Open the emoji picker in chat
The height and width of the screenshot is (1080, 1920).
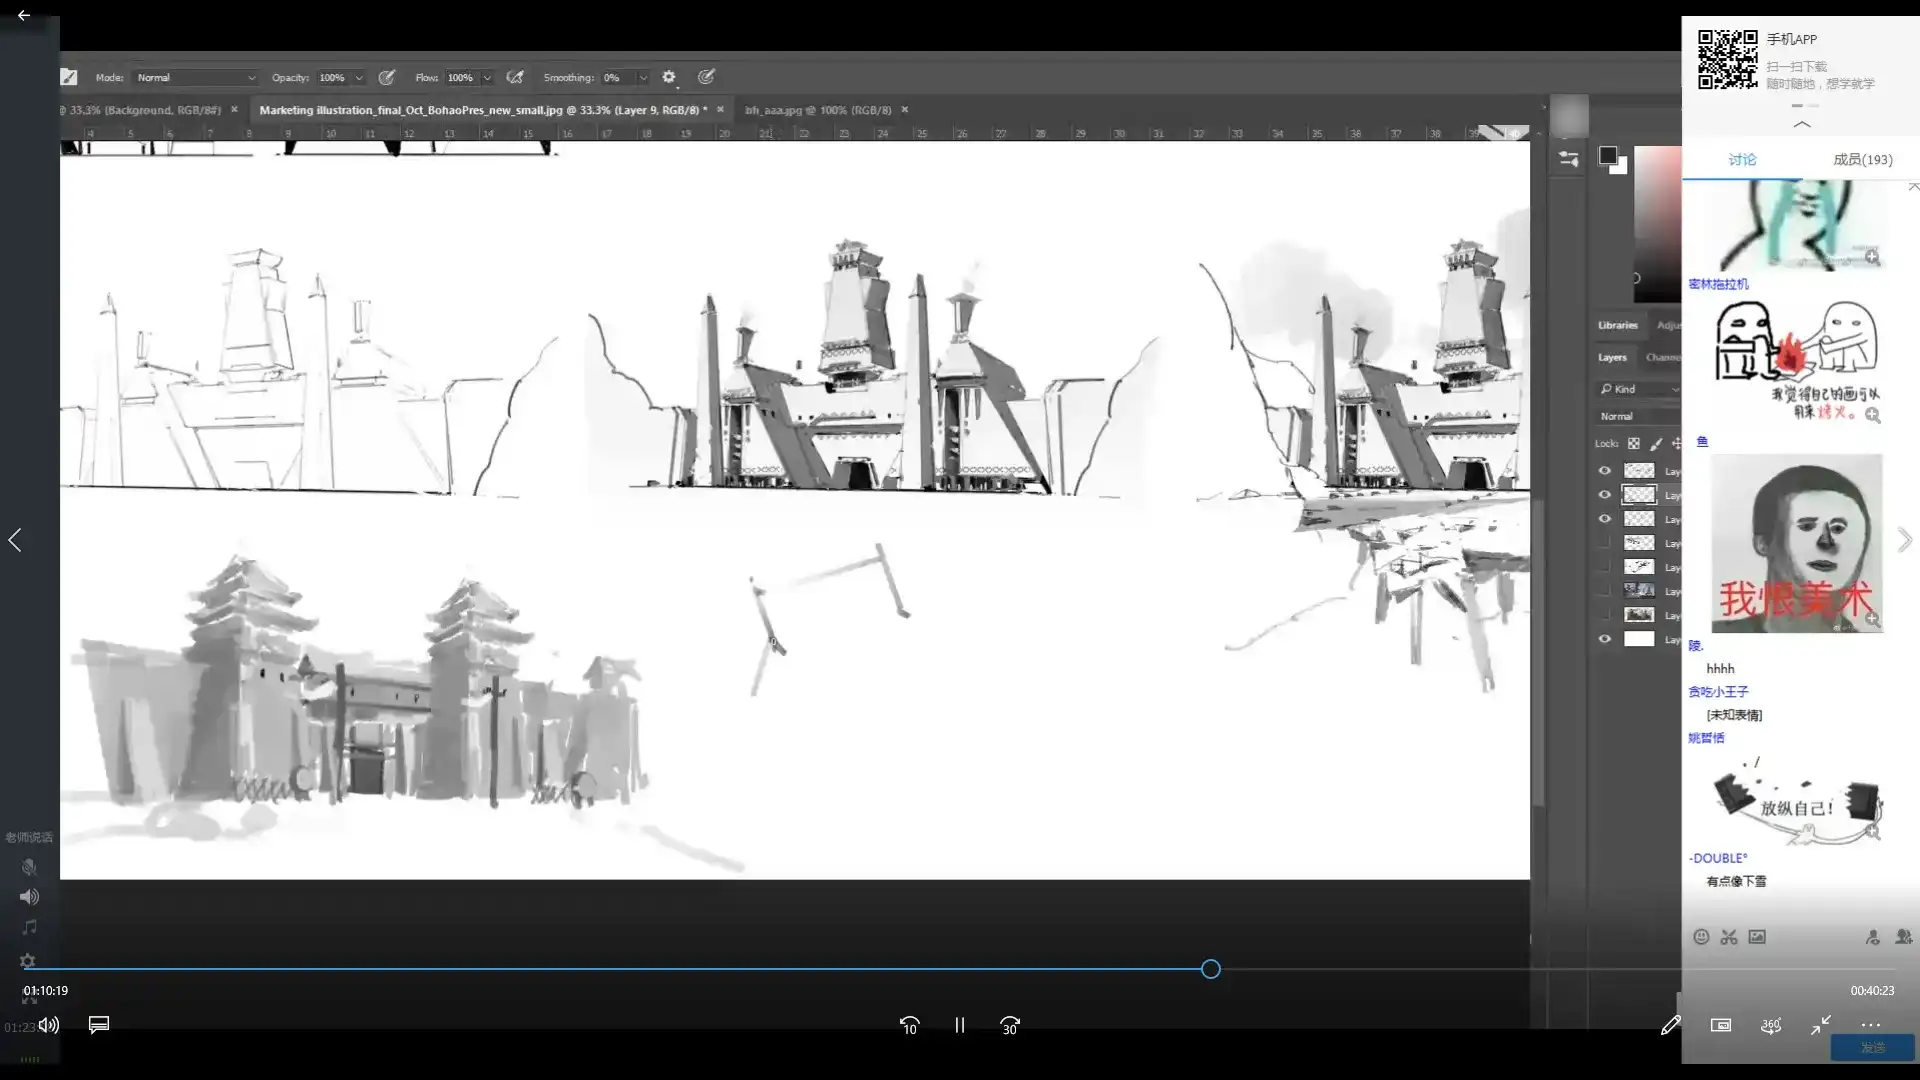click(x=1700, y=937)
